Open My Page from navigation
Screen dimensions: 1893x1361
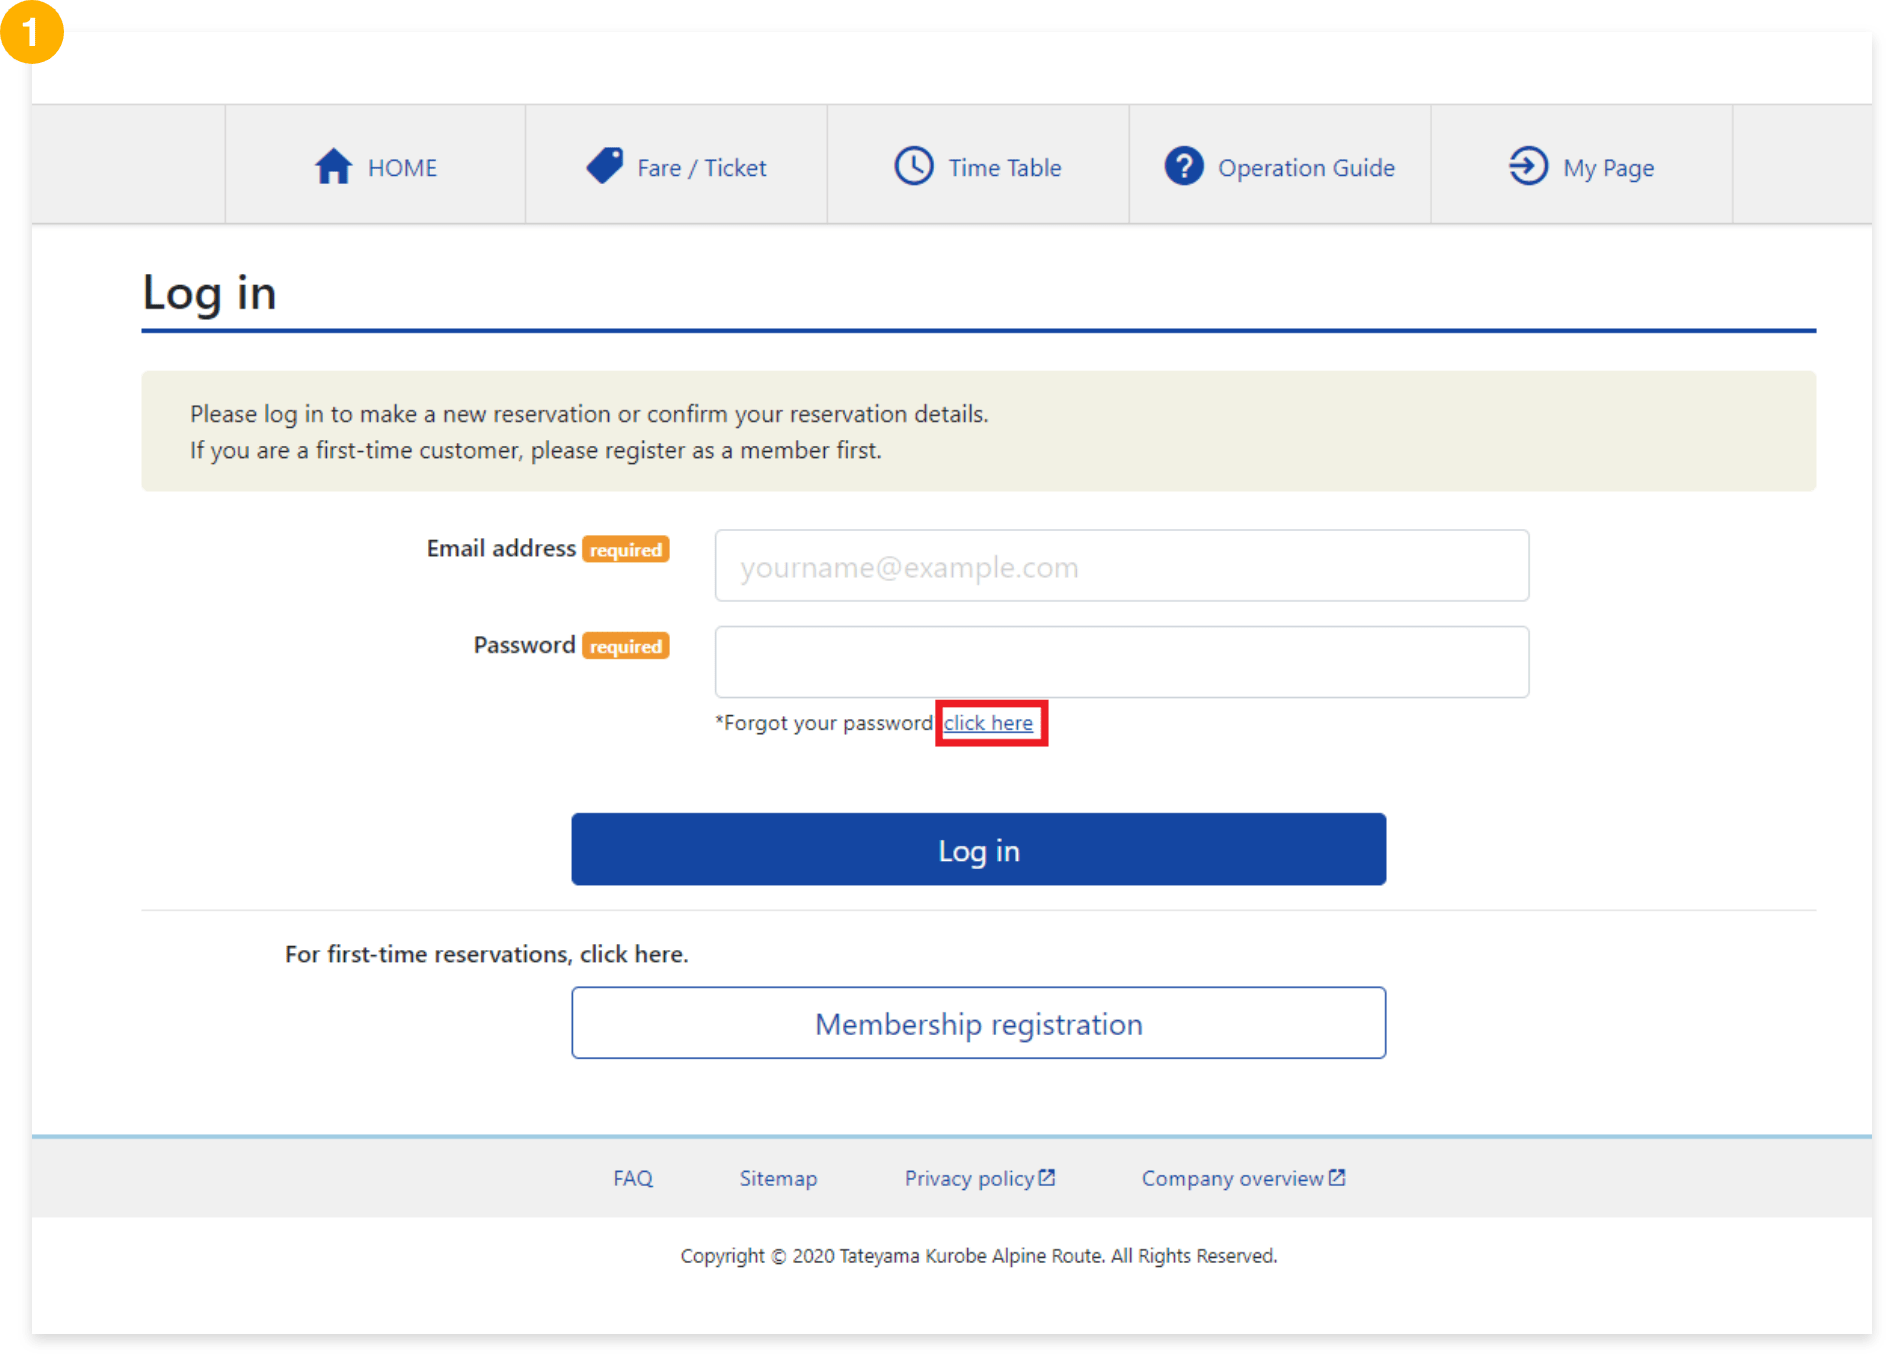[x=1582, y=165]
